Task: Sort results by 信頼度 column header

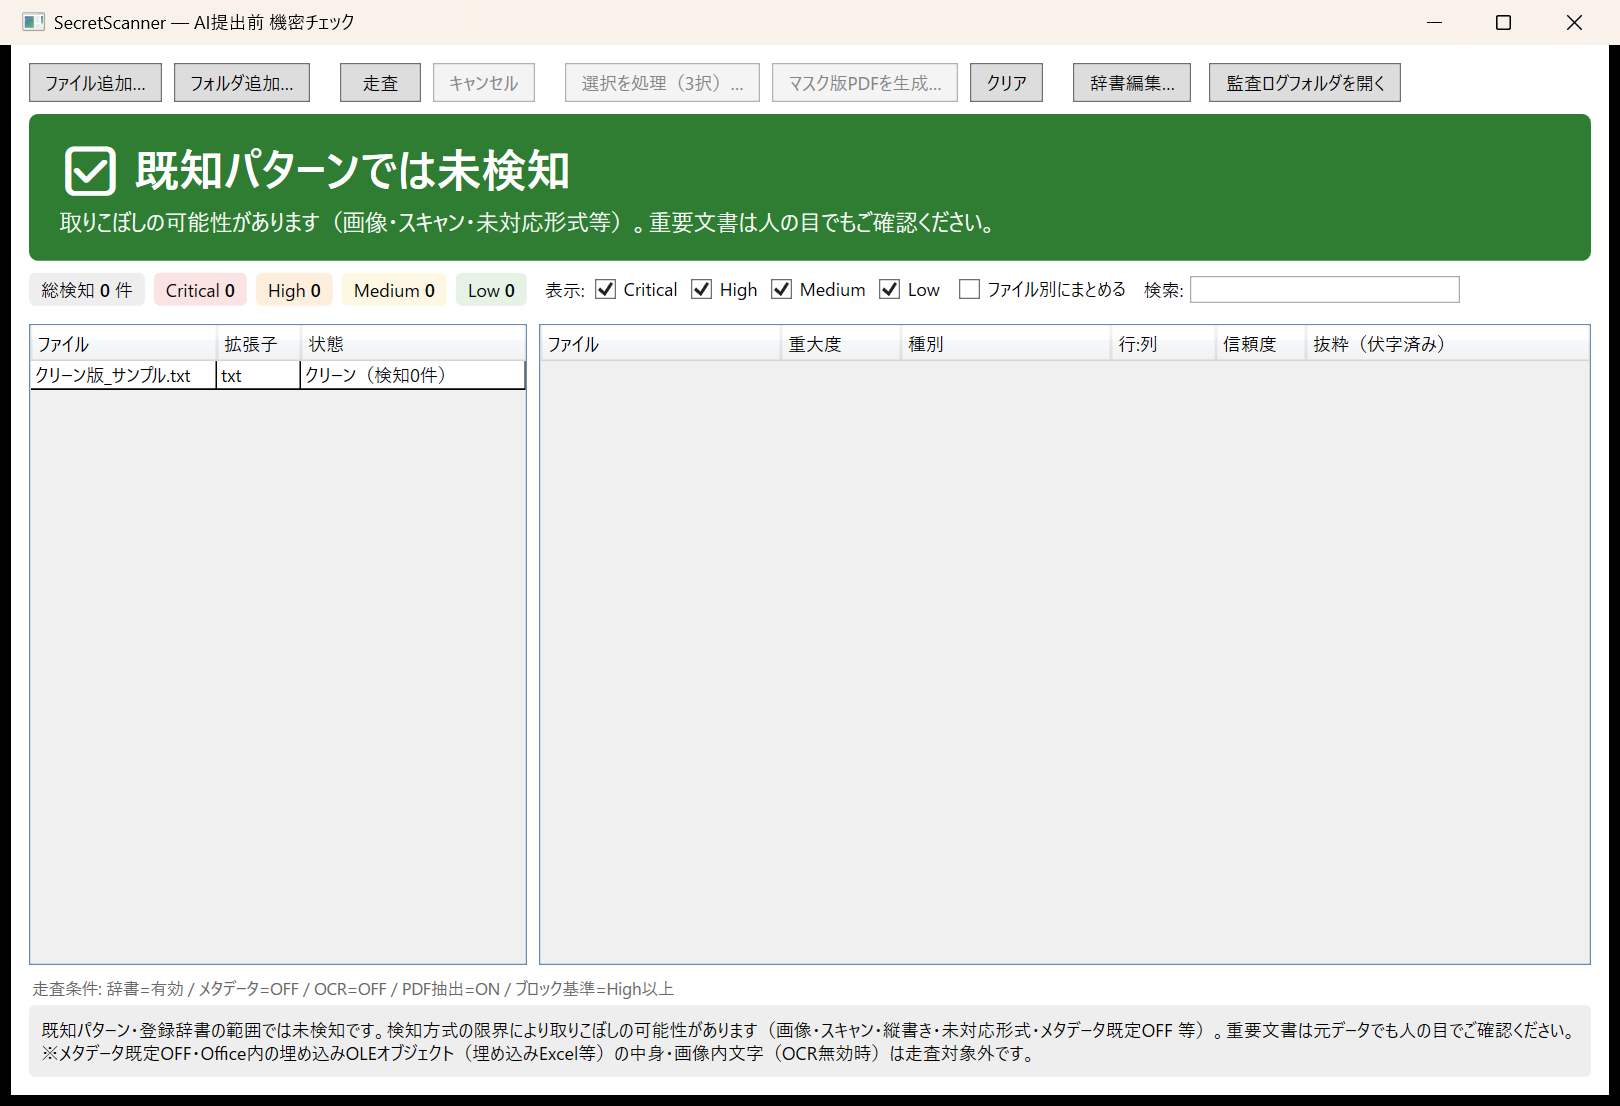Action: (1261, 344)
